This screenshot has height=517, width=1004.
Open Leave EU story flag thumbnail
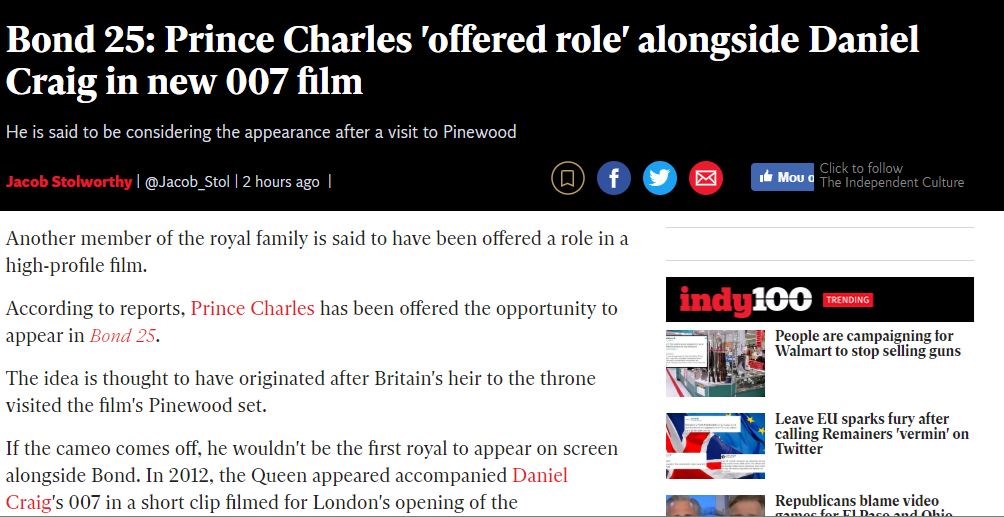(715, 446)
